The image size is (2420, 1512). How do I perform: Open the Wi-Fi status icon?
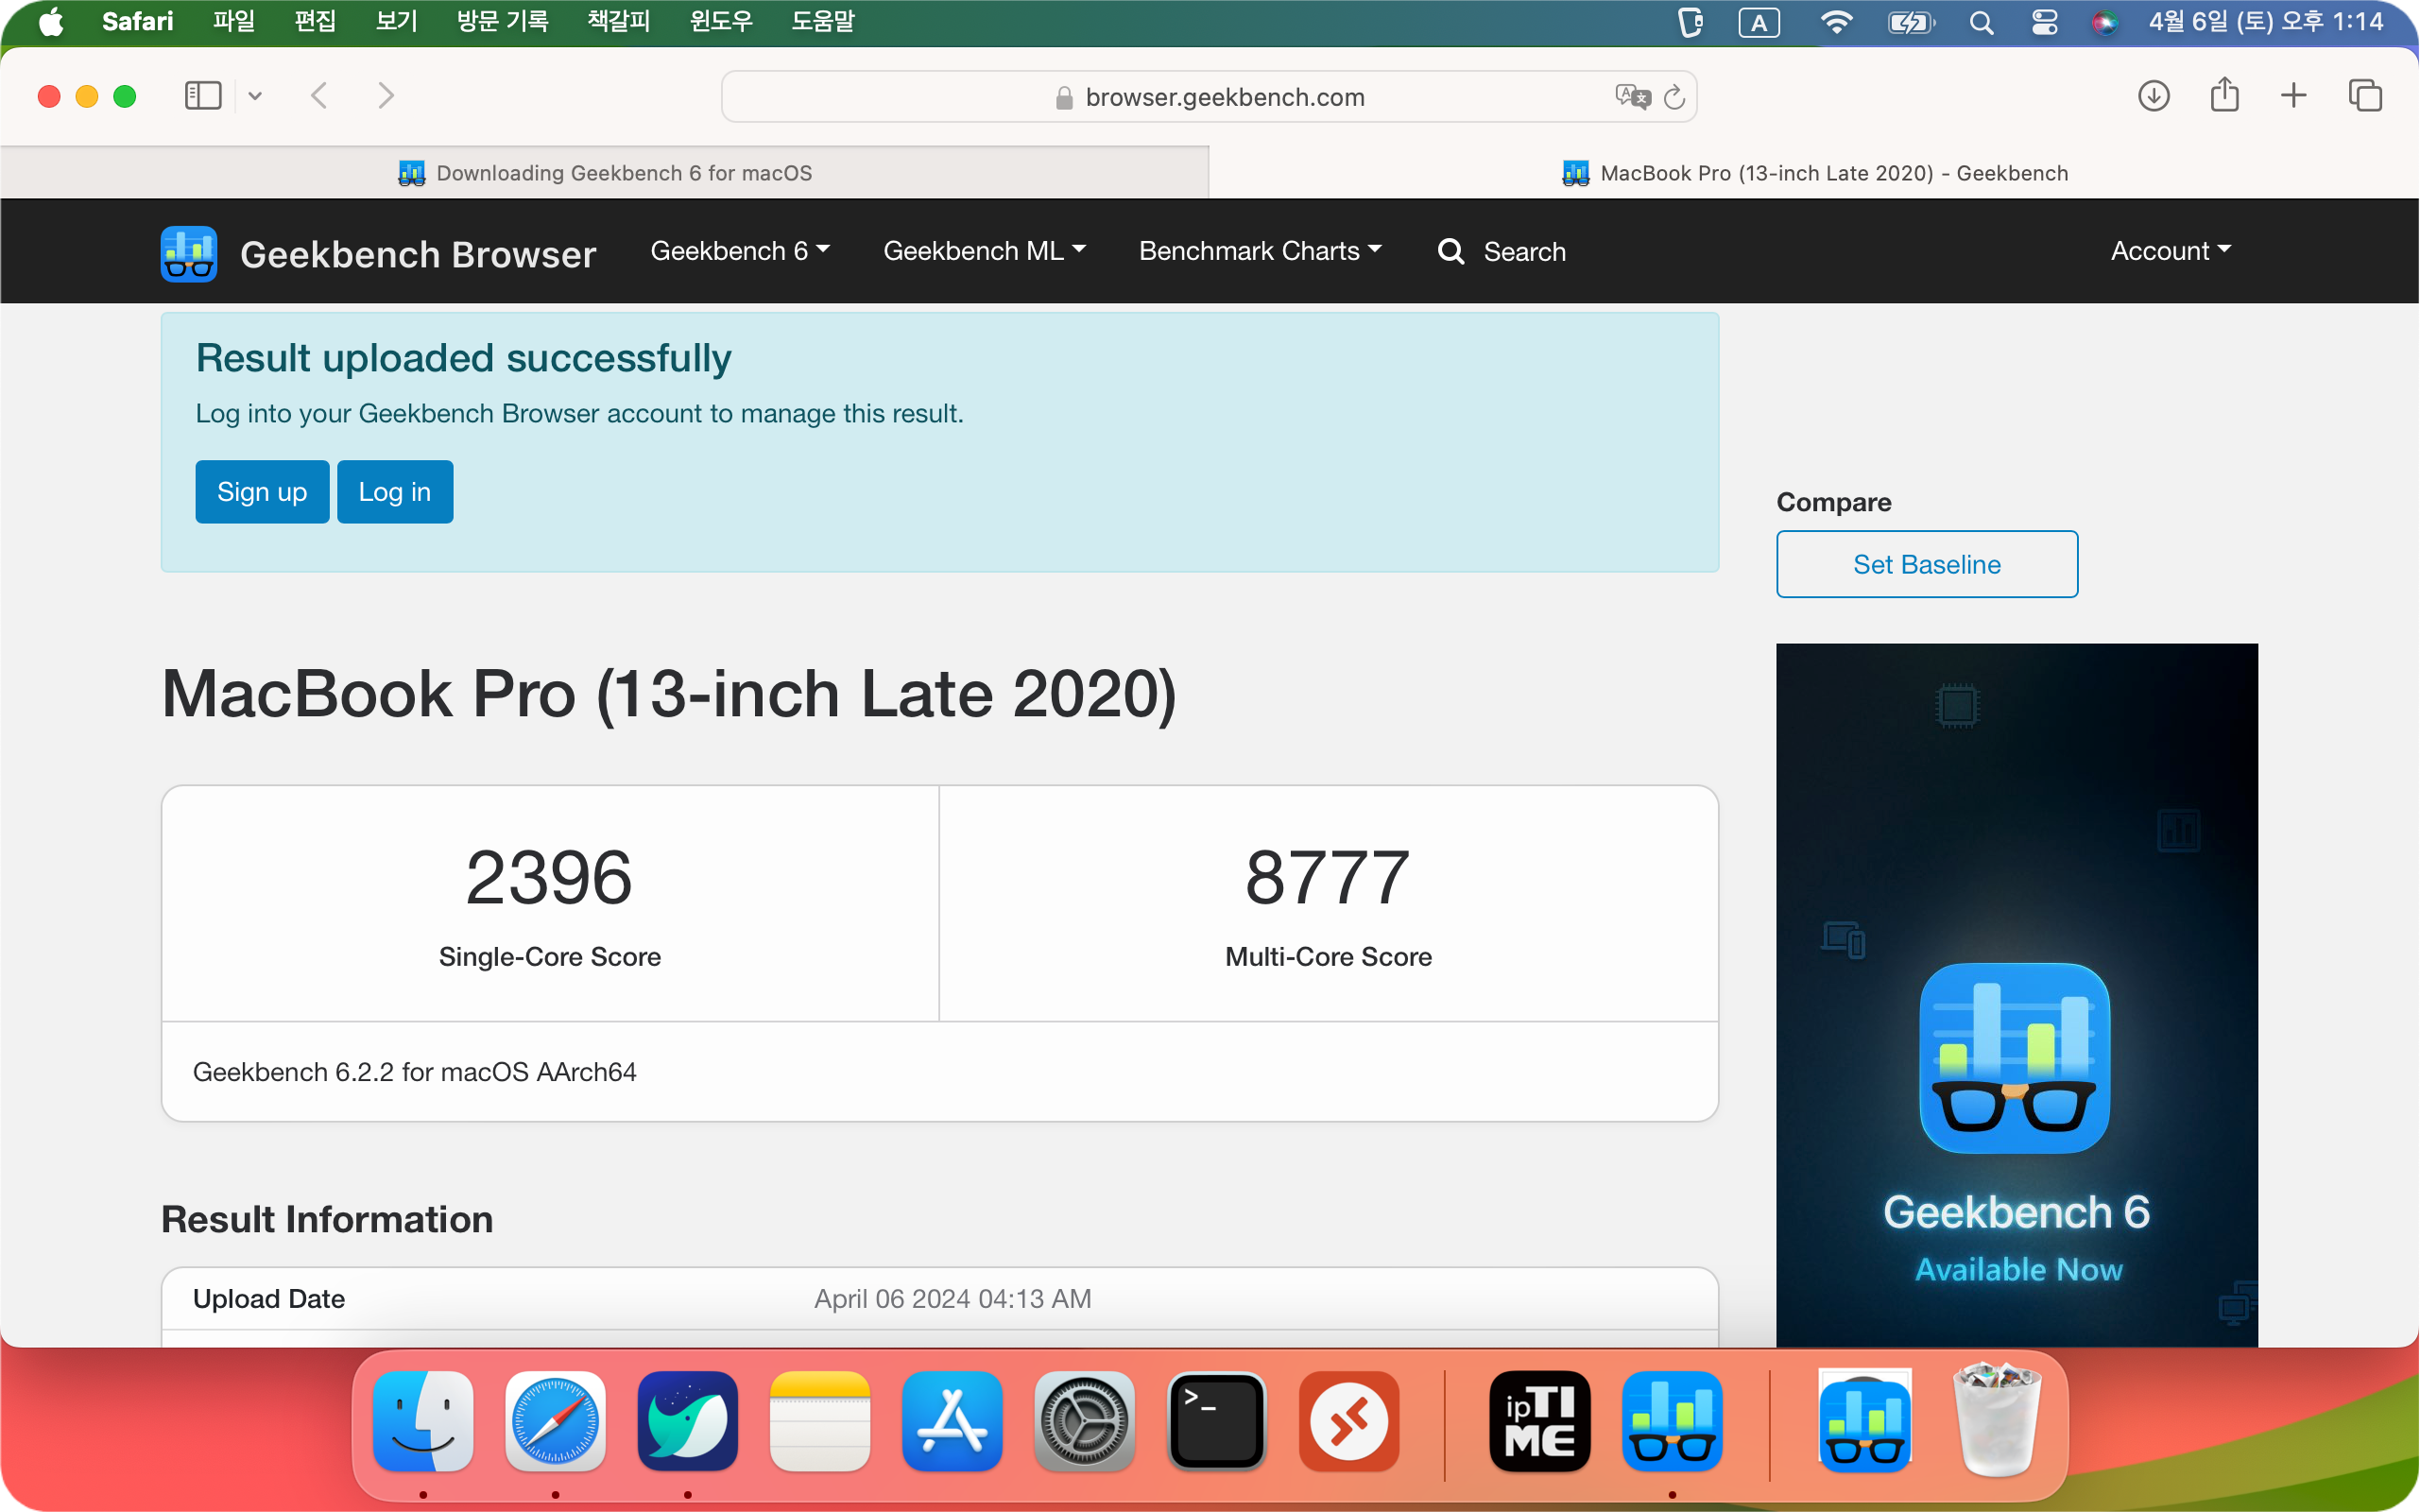(1836, 22)
